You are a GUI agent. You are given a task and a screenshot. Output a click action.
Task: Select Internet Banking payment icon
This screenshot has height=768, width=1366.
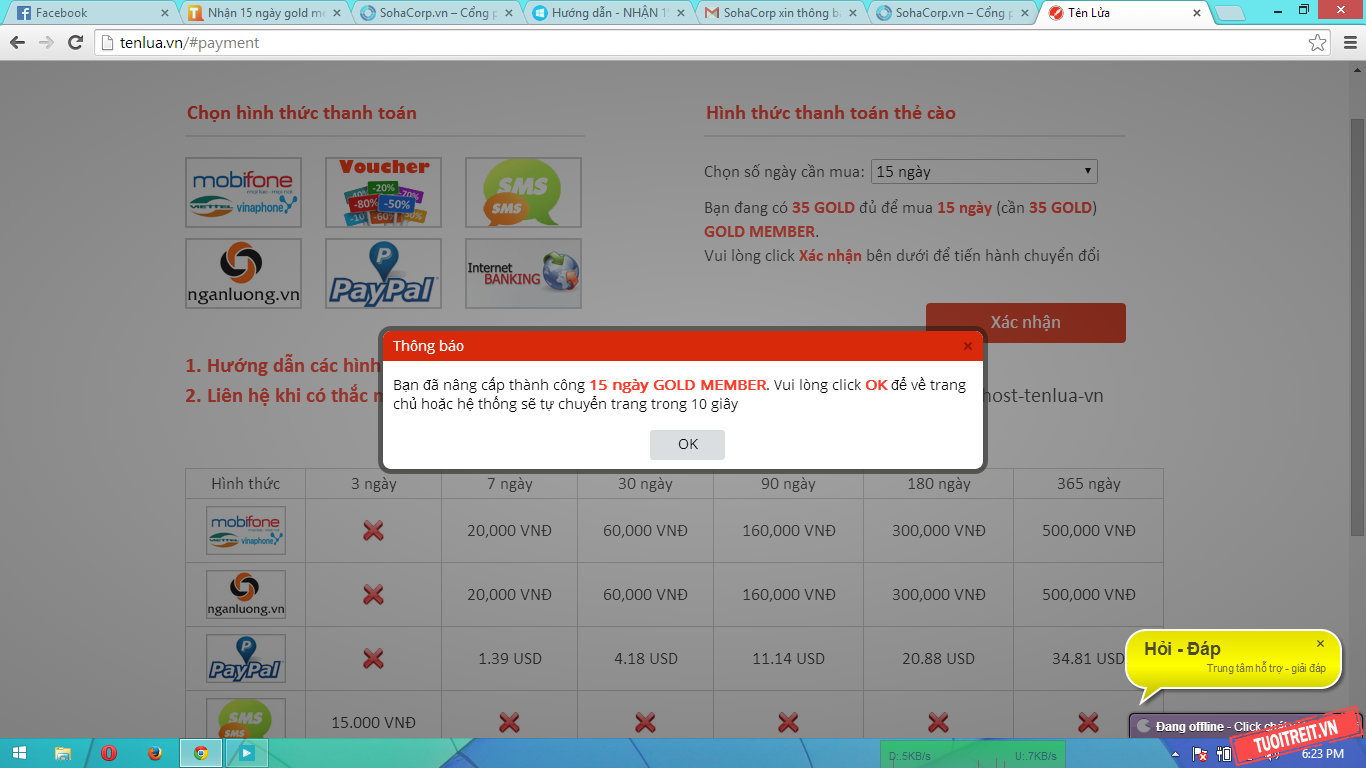(523, 273)
